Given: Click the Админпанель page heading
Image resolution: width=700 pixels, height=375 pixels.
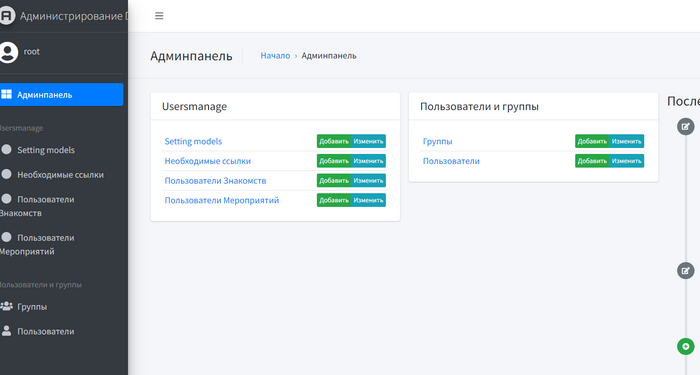Looking at the screenshot, I should (191, 56).
